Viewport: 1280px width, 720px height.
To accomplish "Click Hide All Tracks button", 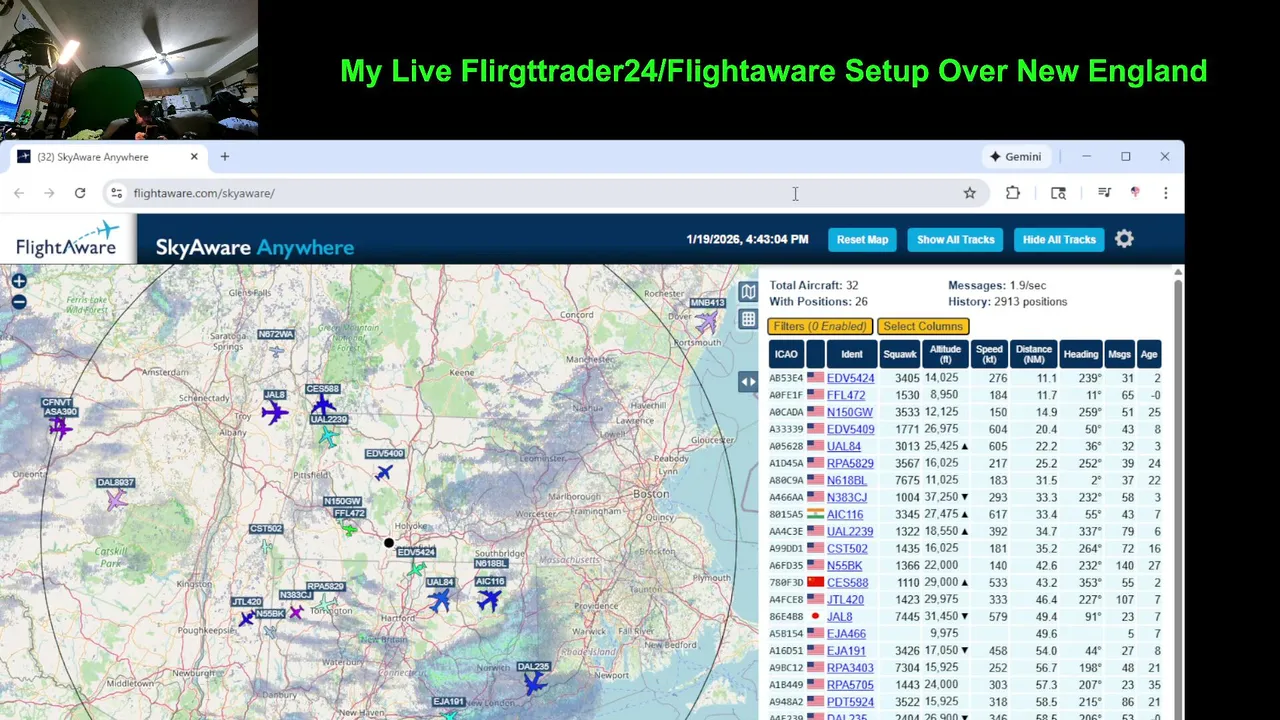I will [1059, 239].
